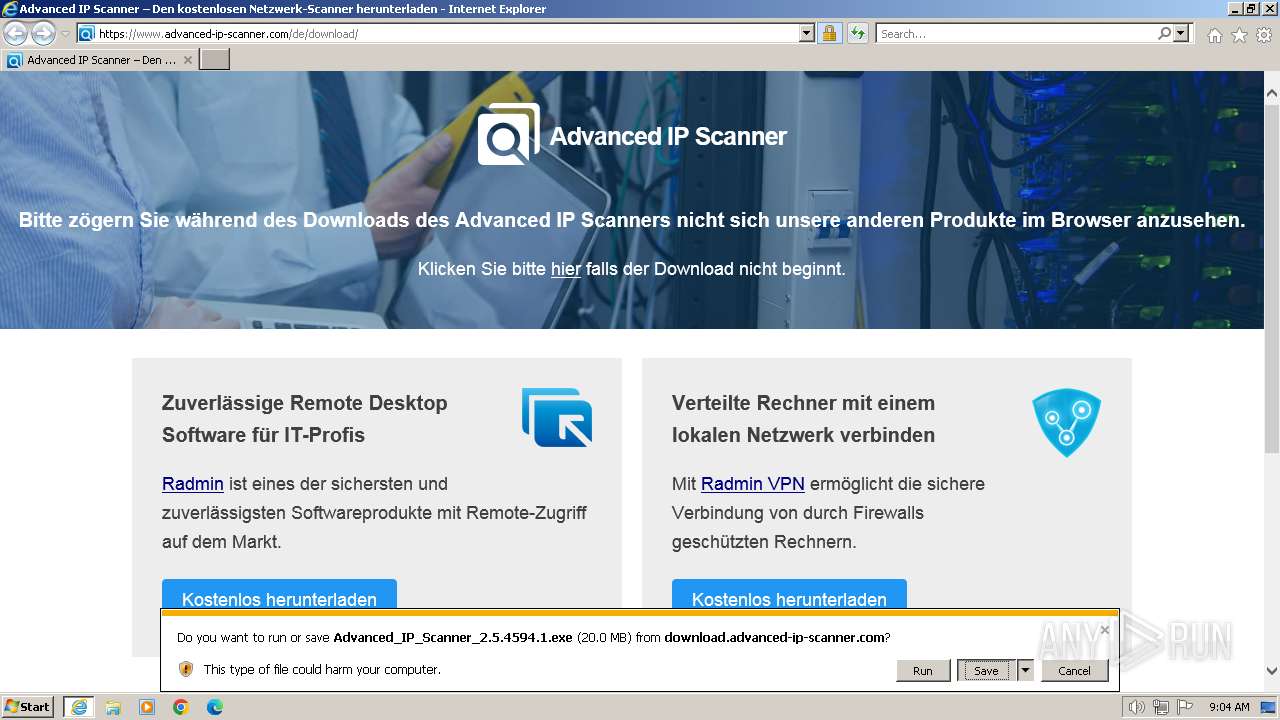Open the Favorites star icon
This screenshot has height=720, width=1280.
1239,35
